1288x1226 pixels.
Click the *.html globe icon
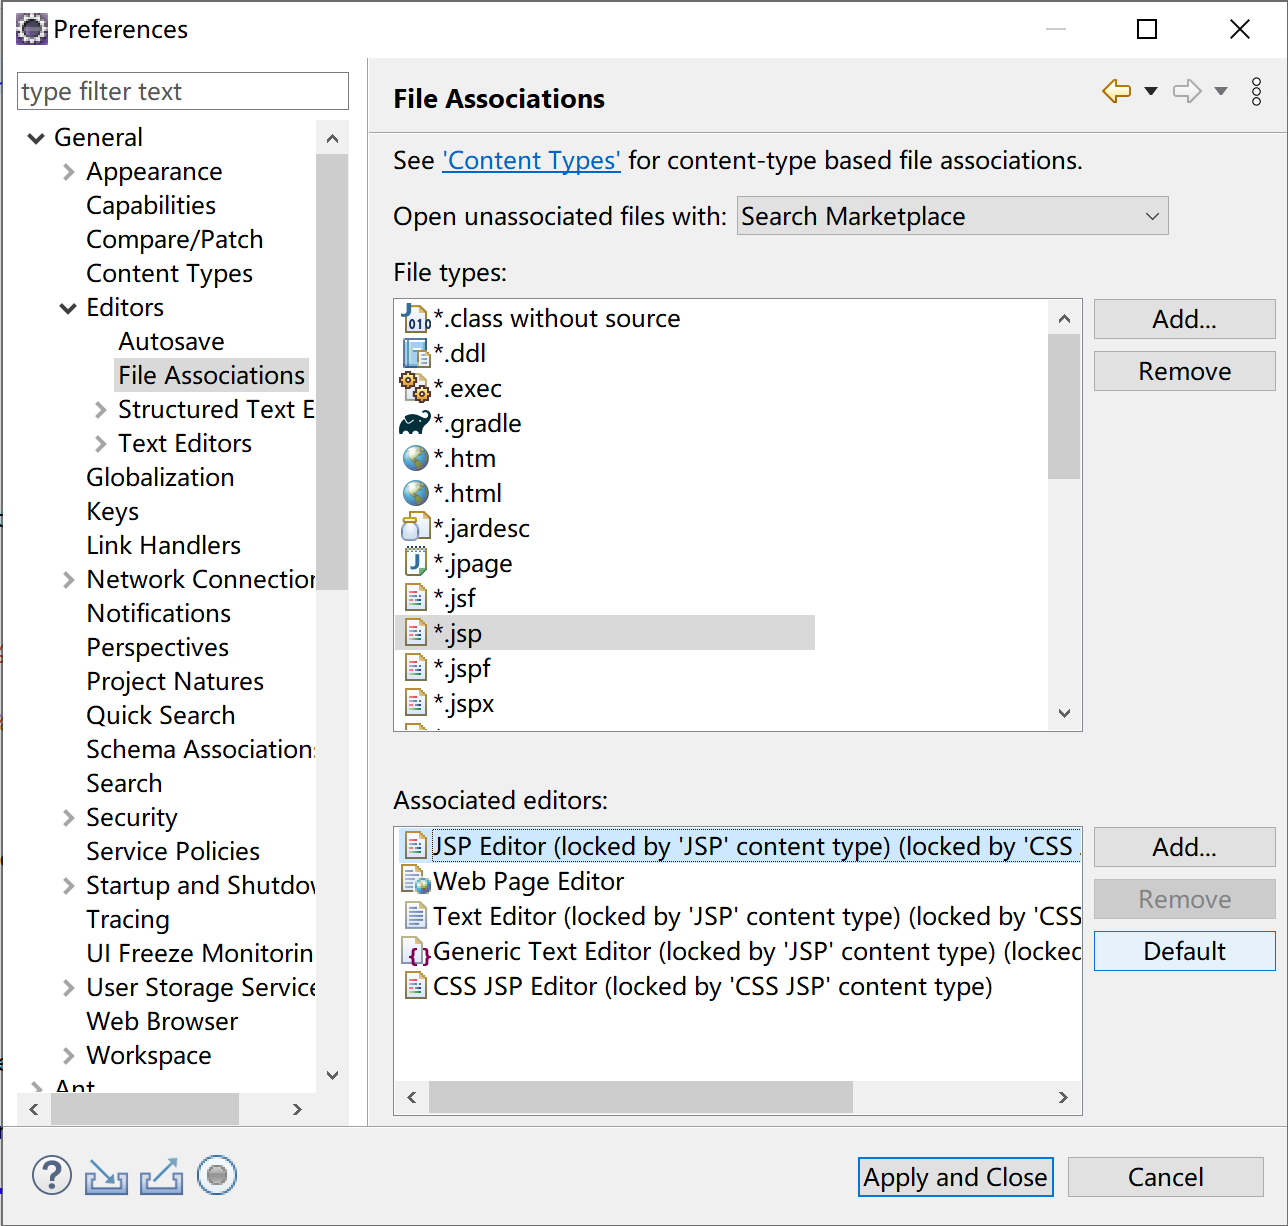coord(415,493)
